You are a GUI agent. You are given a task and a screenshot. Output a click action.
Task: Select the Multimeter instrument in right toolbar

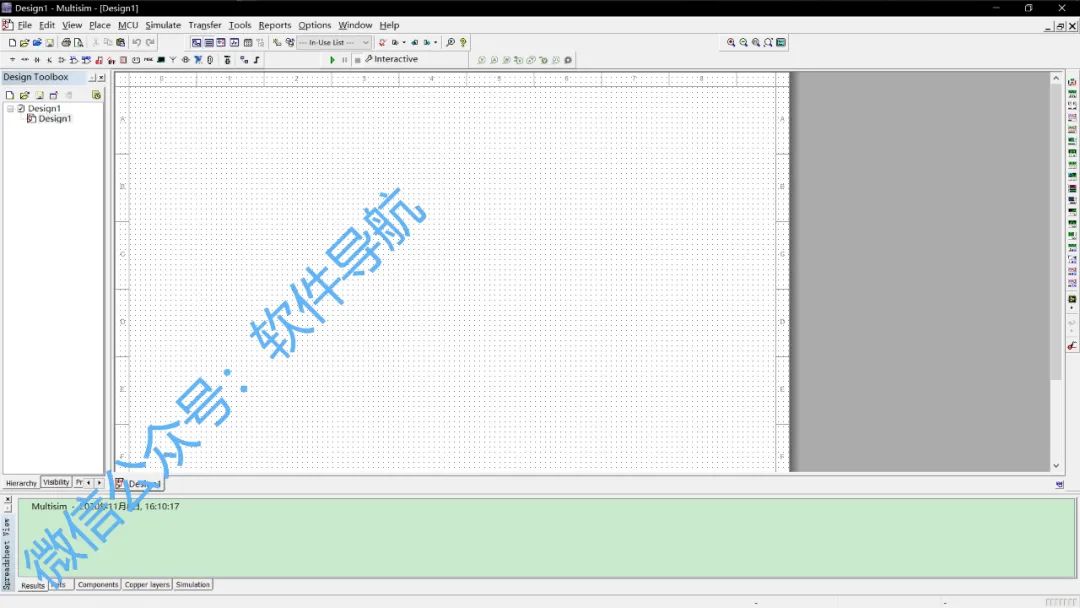tap(1072, 81)
